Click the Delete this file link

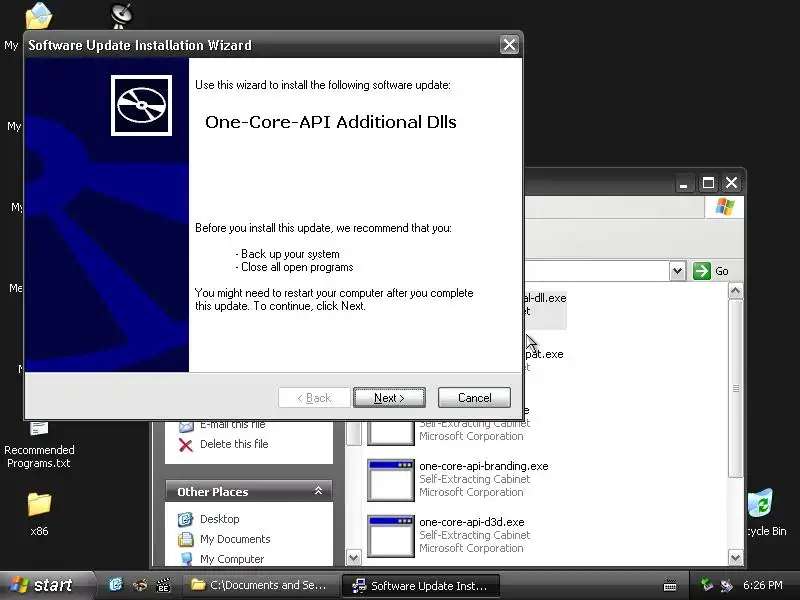(x=223, y=444)
